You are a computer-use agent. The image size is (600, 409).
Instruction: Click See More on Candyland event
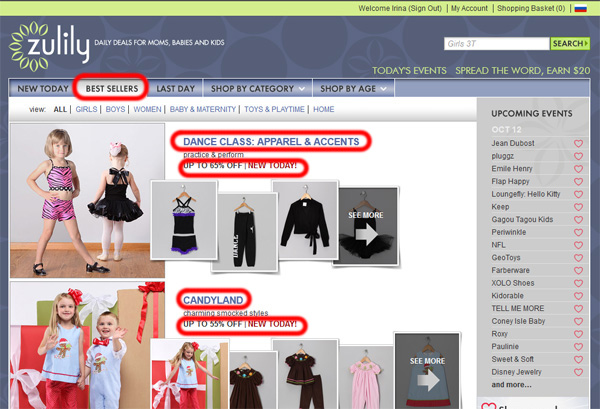tap(427, 371)
